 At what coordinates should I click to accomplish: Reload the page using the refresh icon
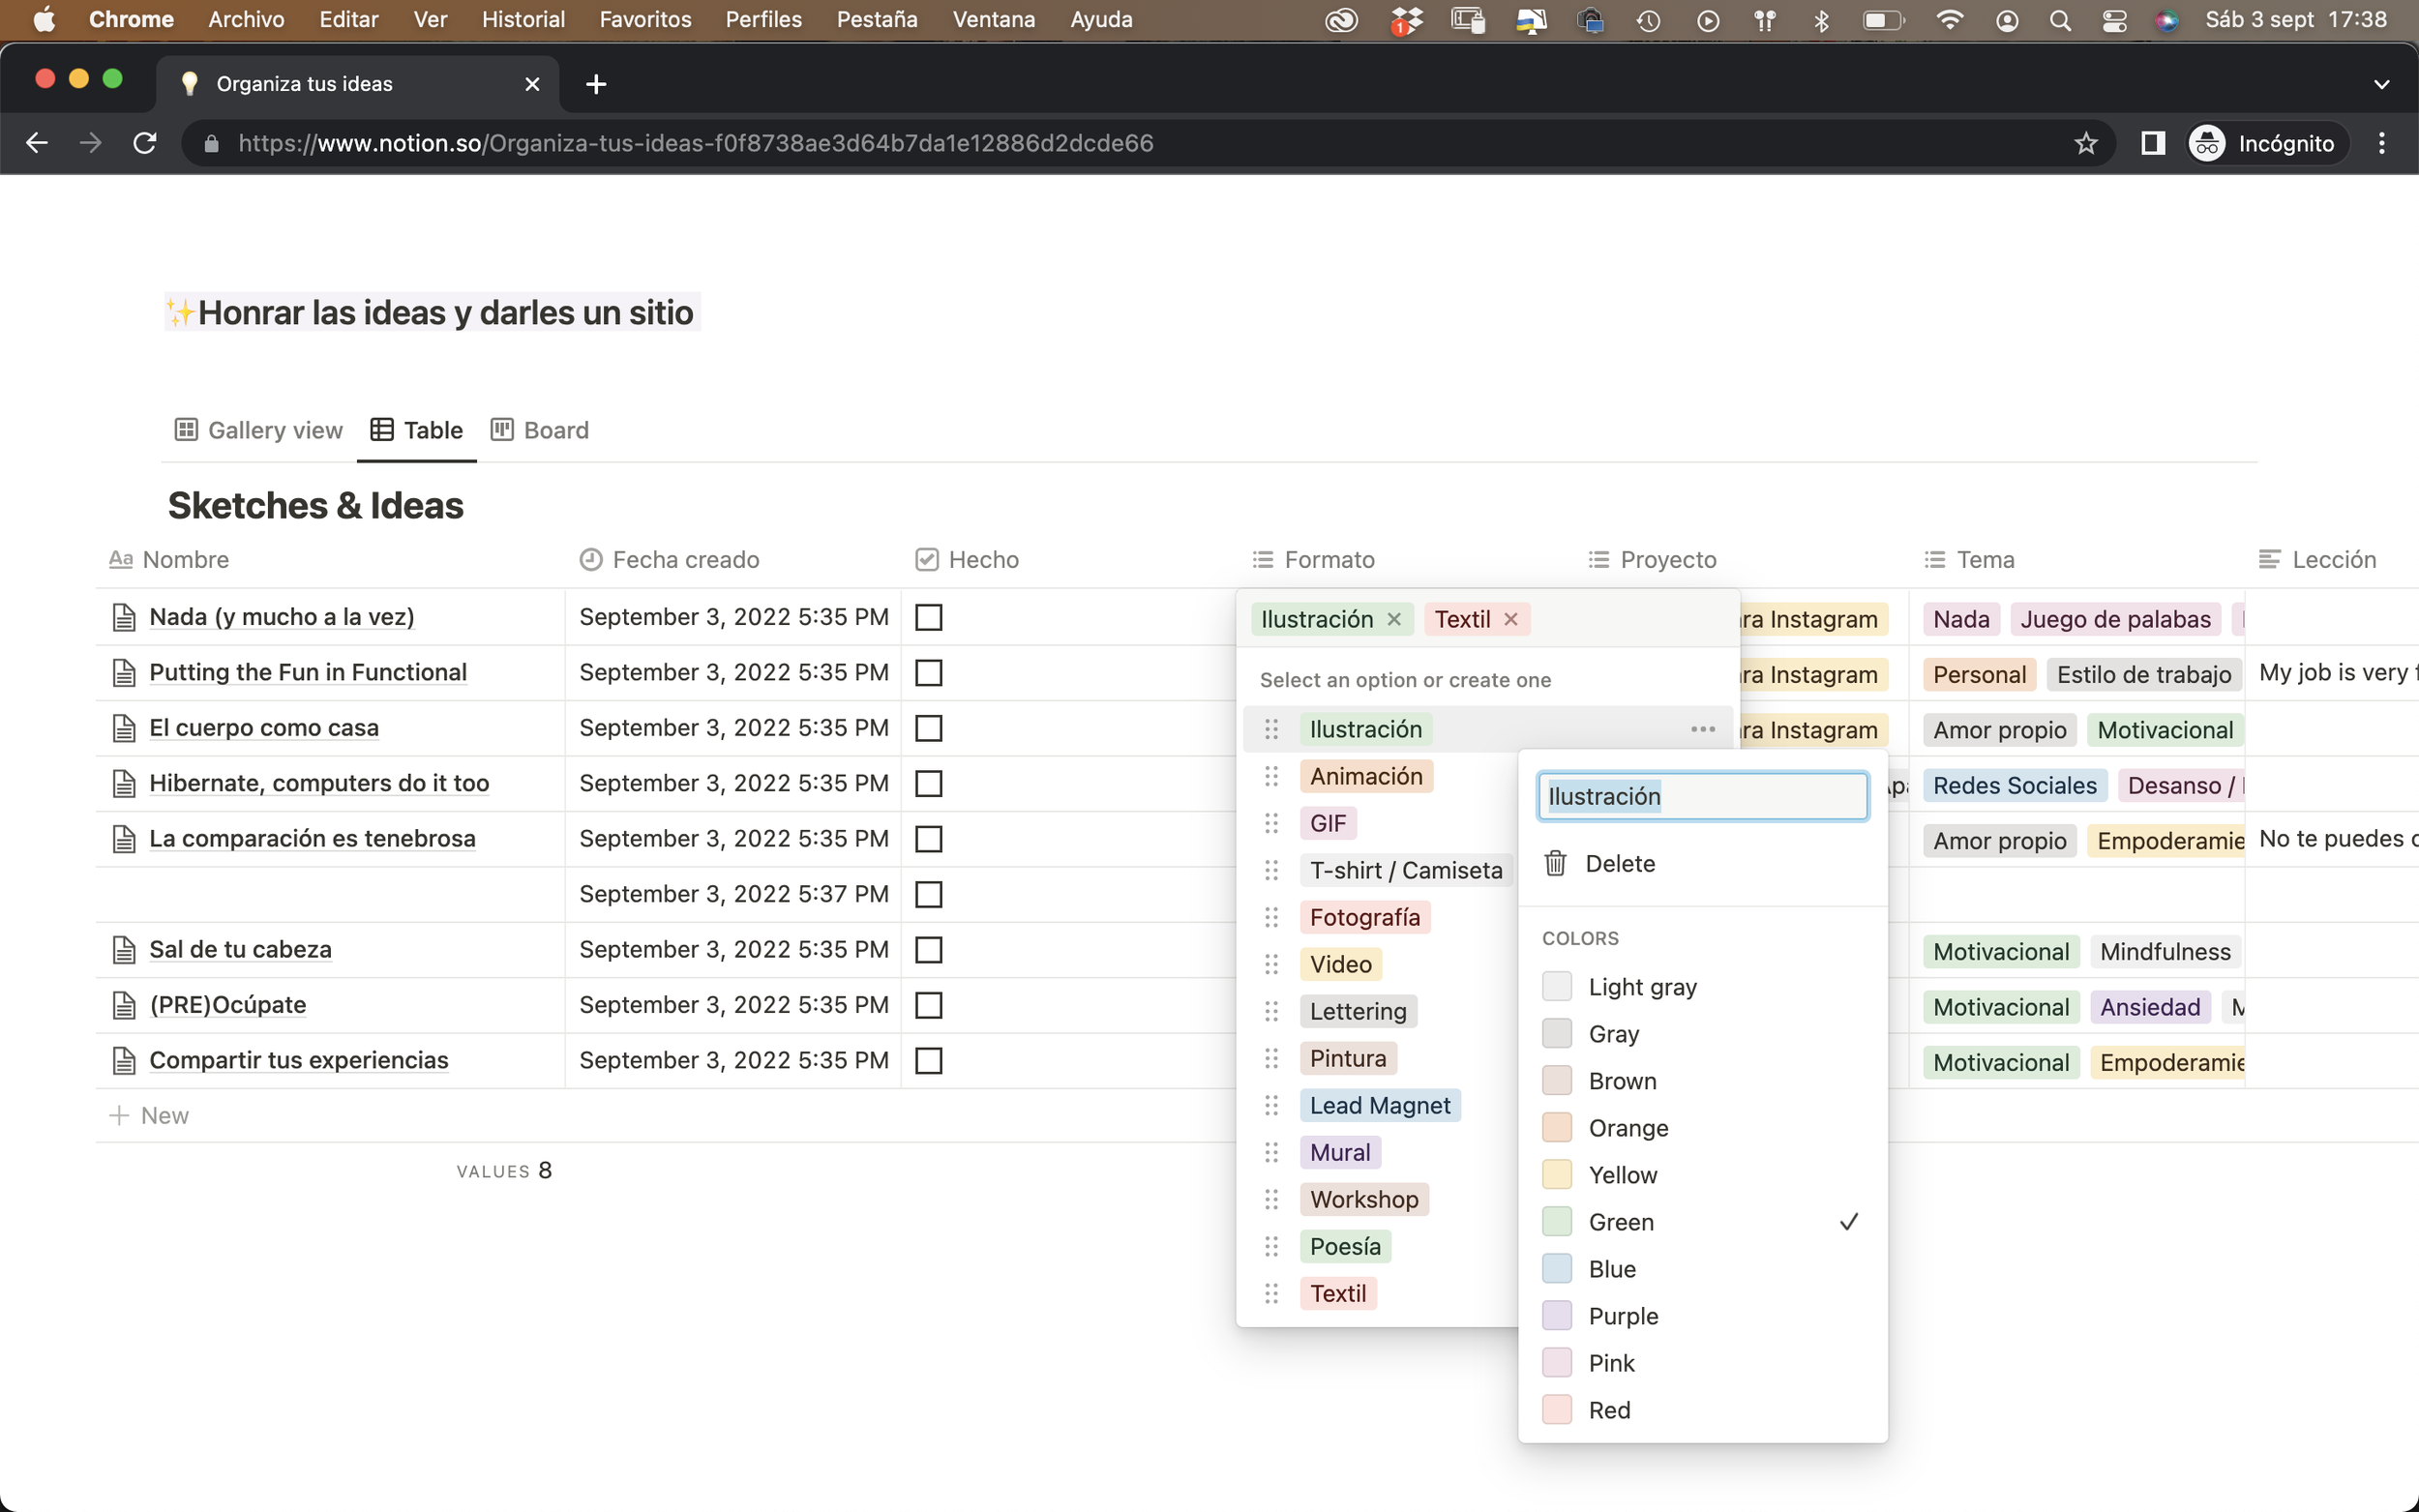click(145, 143)
